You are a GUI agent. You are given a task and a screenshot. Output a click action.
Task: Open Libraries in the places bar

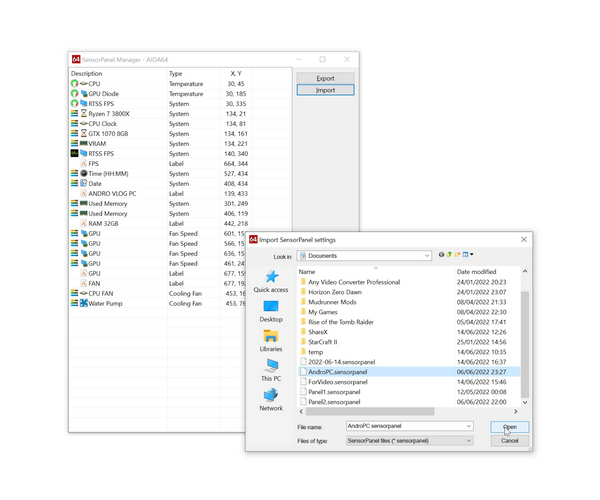[271, 340]
